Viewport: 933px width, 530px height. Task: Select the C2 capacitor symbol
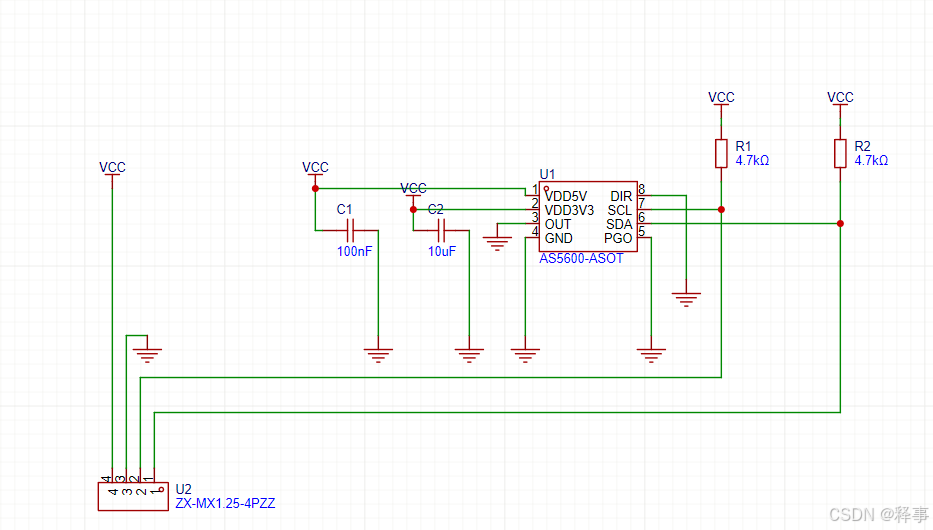(x=442, y=230)
